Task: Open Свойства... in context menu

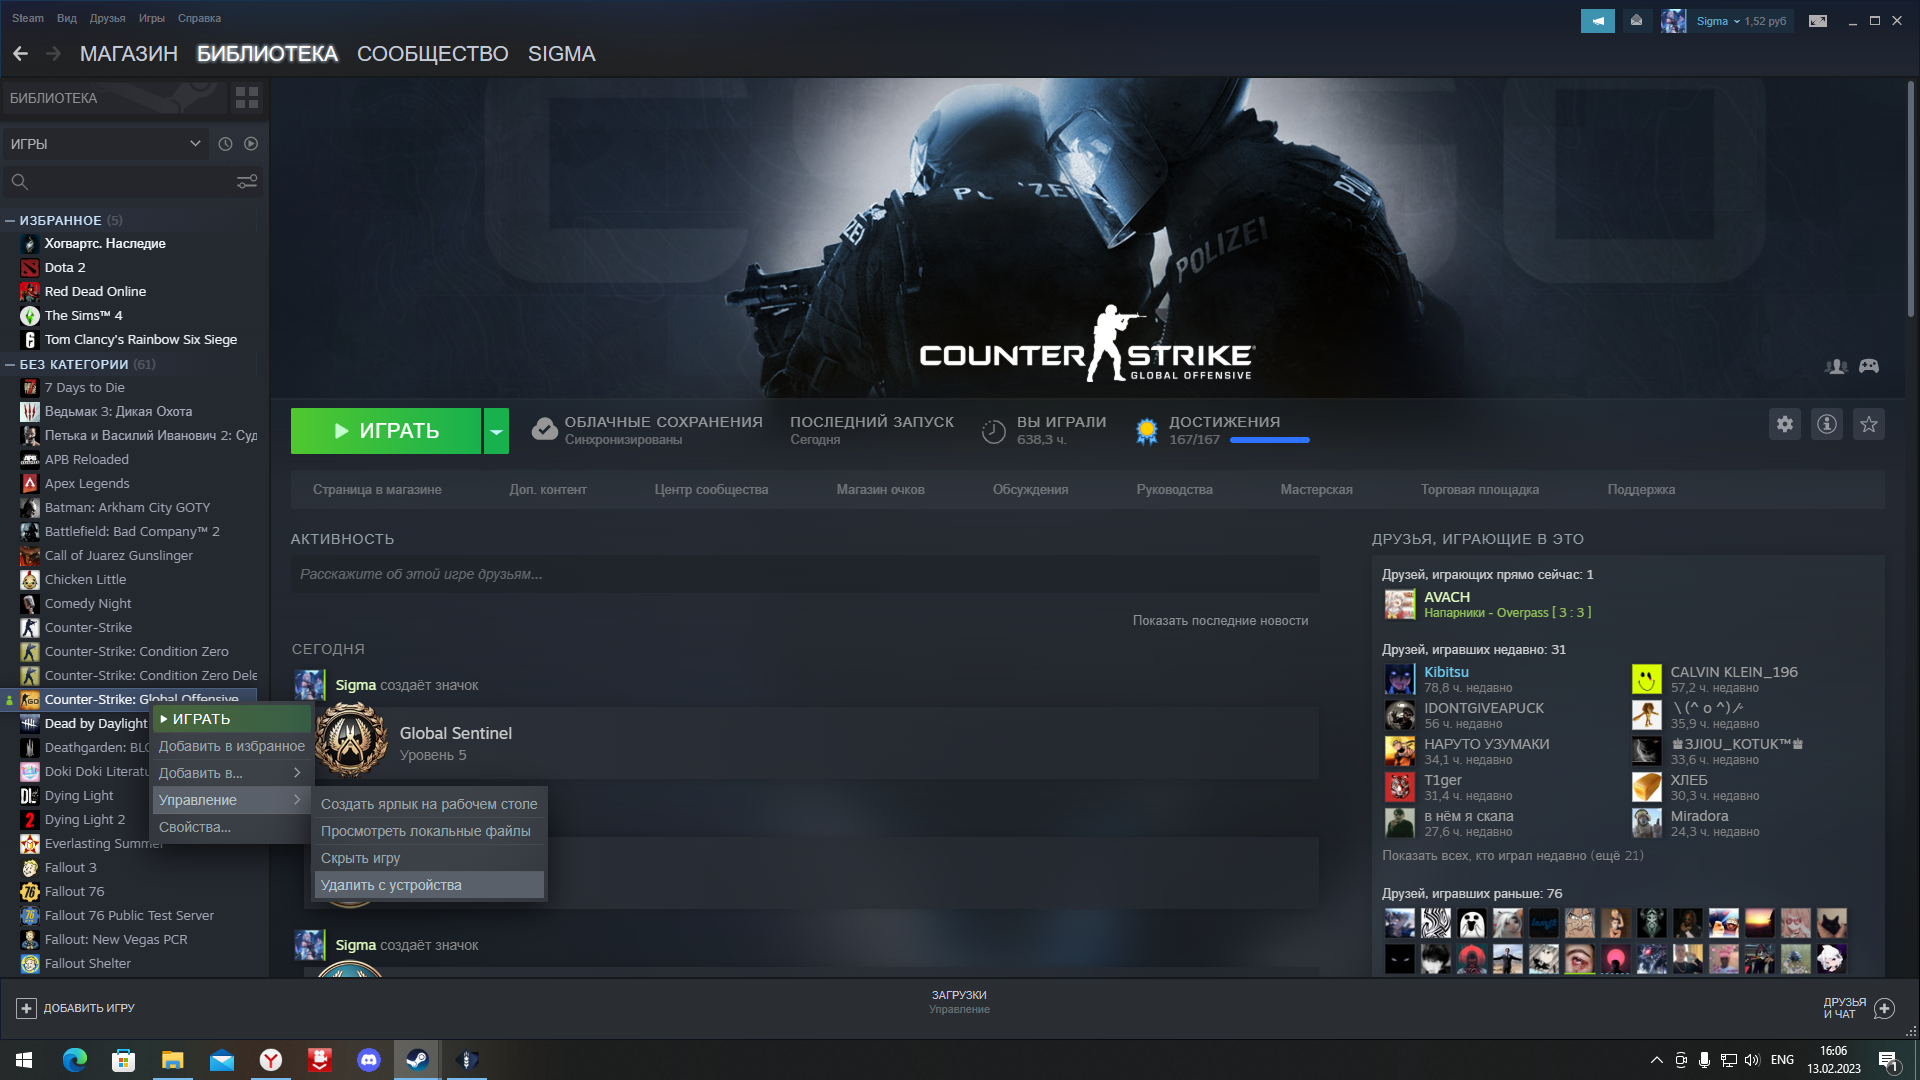Action: pos(195,827)
